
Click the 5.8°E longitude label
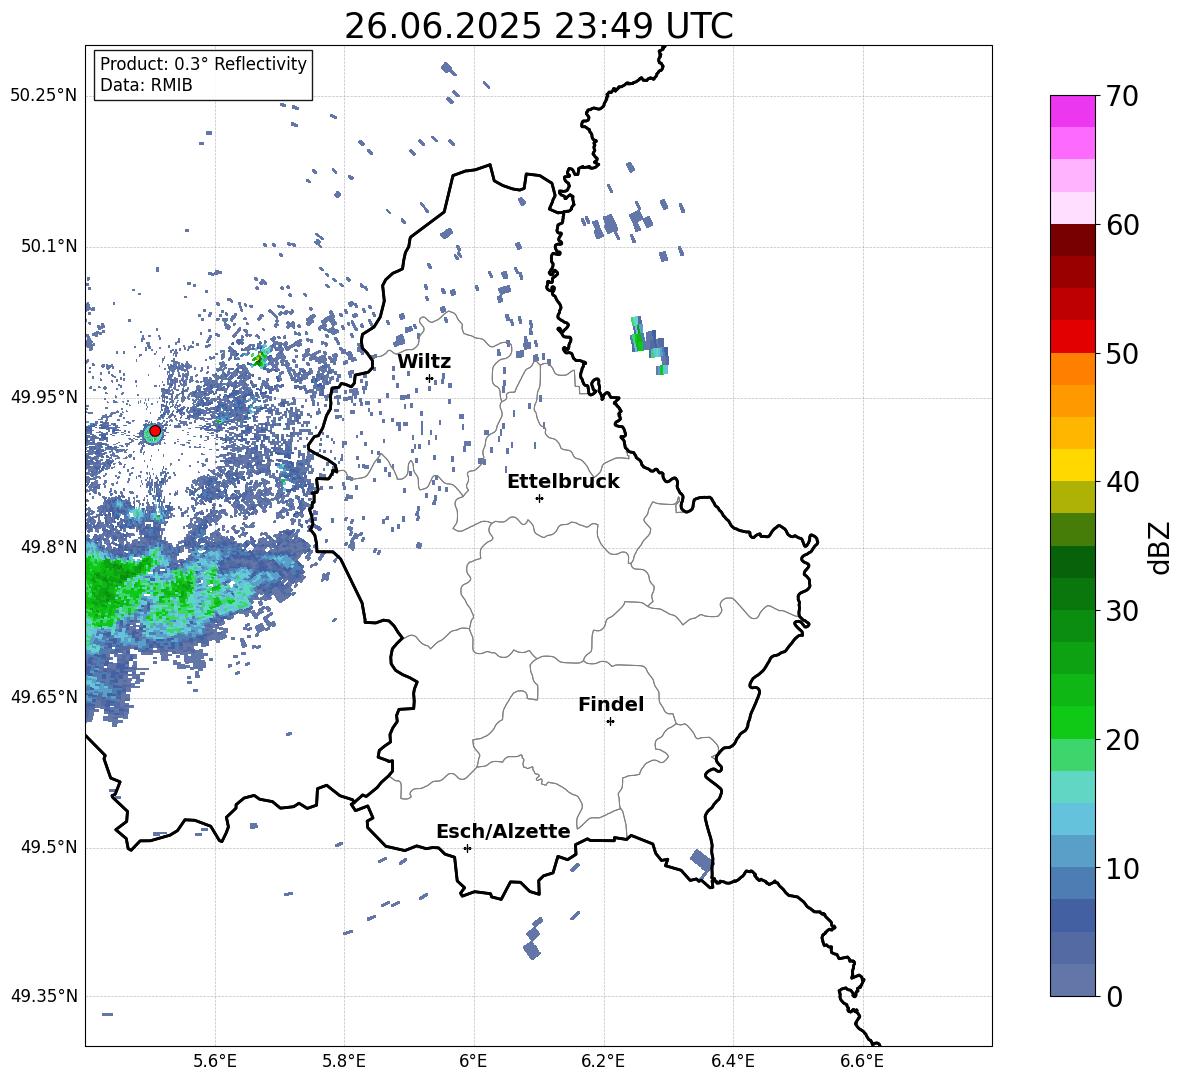pos(344,1061)
